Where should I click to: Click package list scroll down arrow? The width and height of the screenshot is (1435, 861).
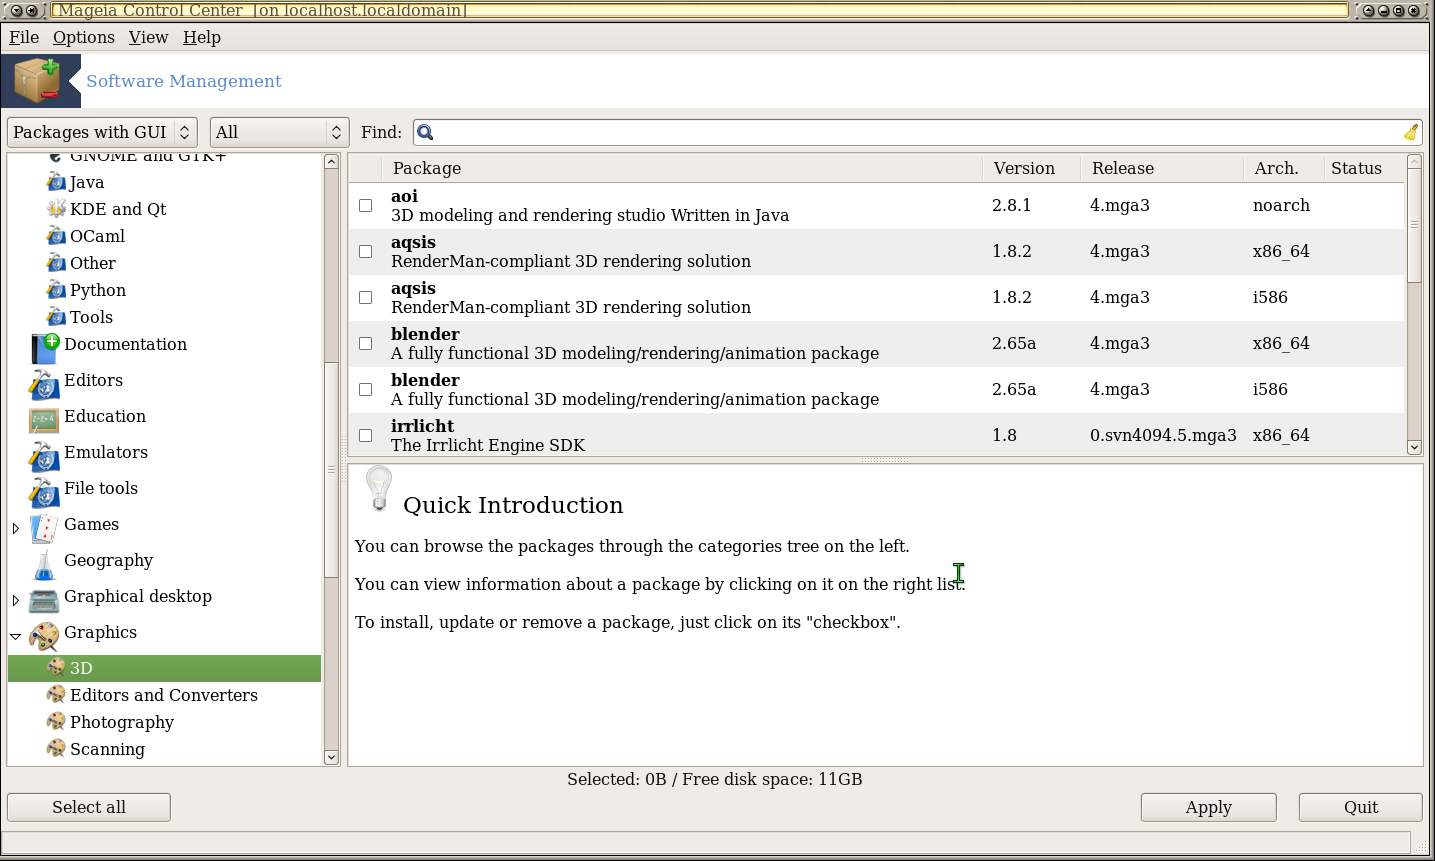click(x=1414, y=447)
